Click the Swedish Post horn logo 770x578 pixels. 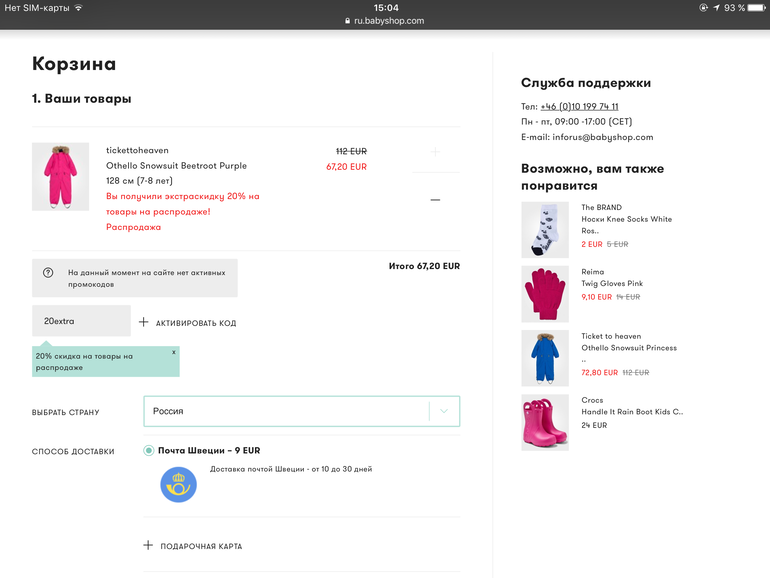(x=179, y=484)
